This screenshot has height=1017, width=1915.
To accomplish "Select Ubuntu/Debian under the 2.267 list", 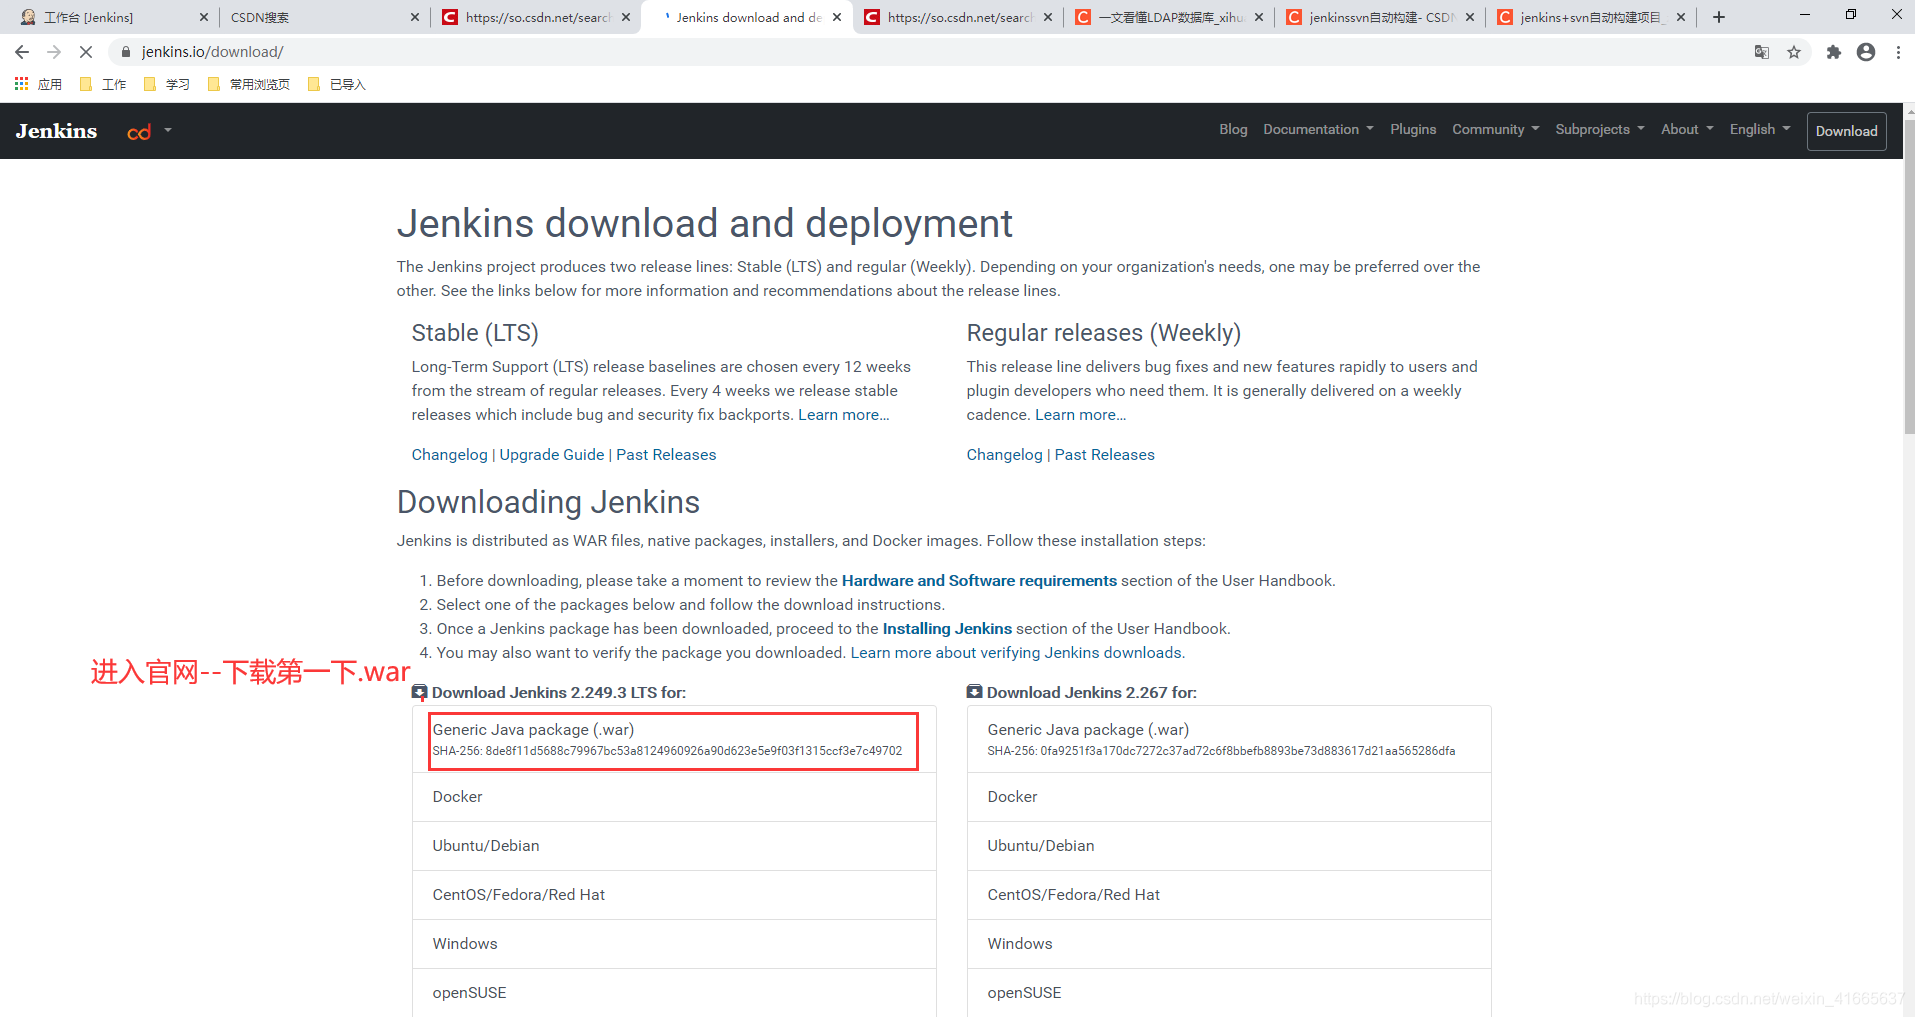I will click(x=1229, y=846).
